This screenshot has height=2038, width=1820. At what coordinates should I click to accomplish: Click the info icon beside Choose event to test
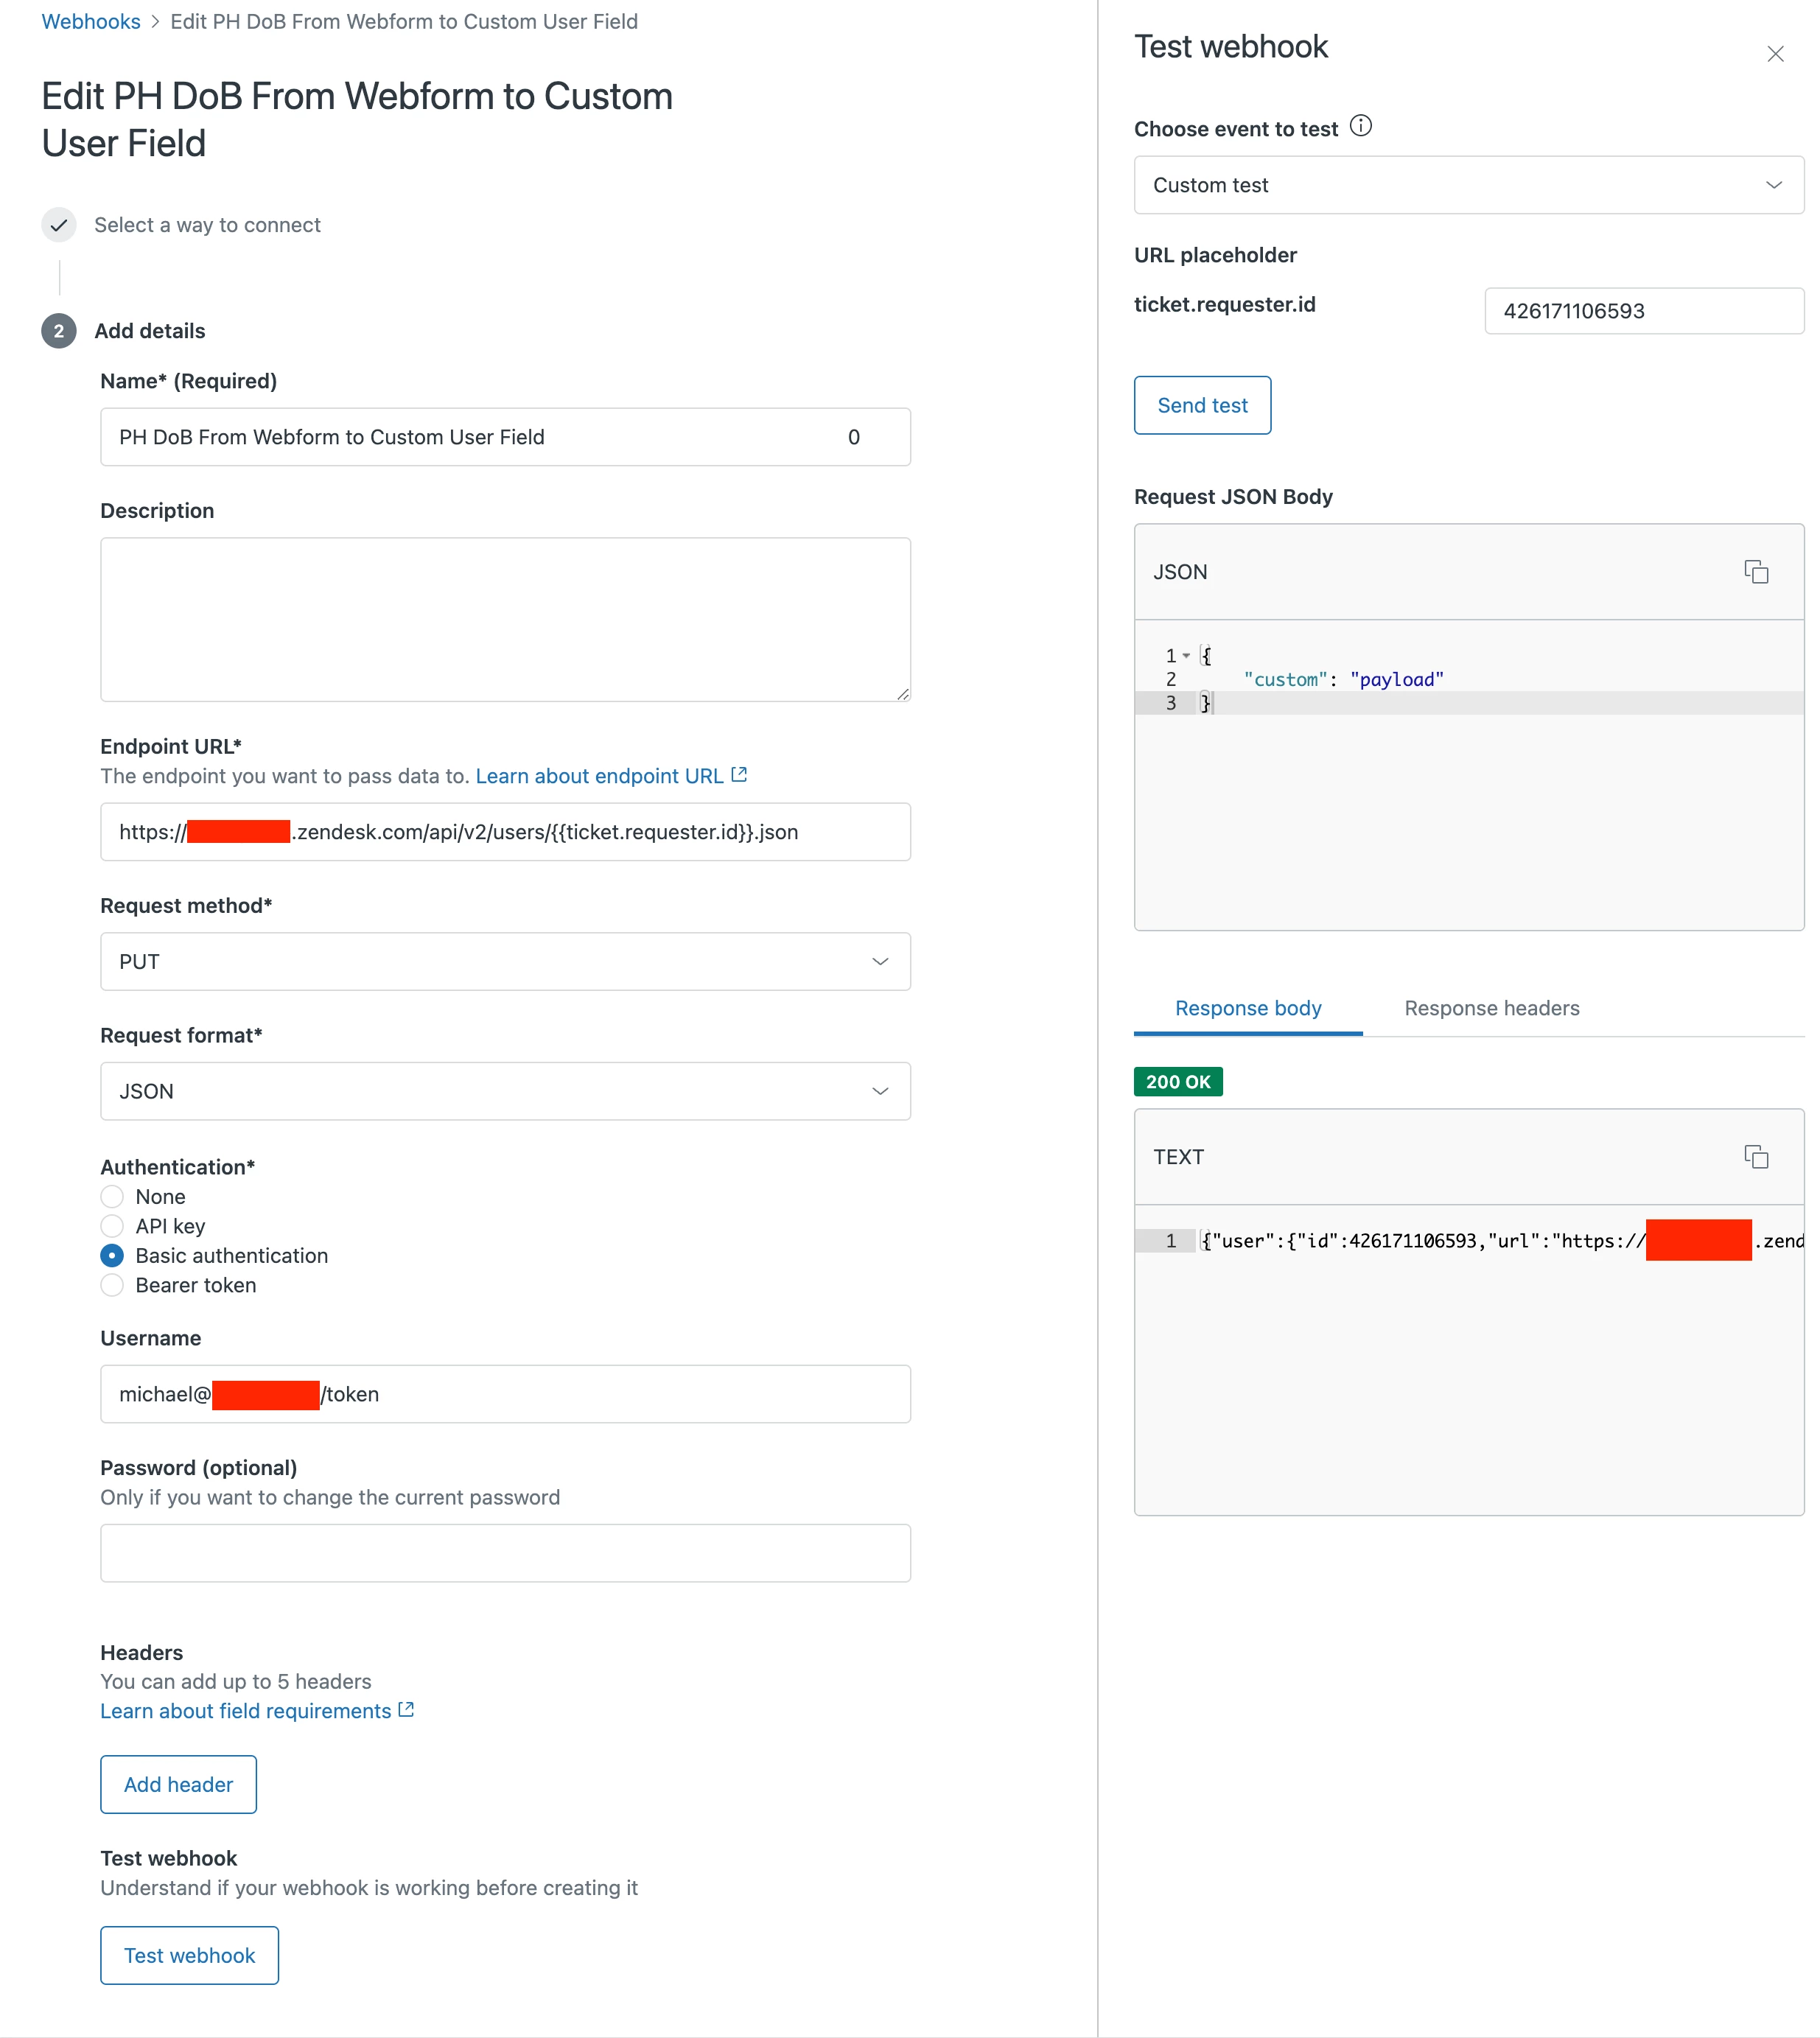(x=1360, y=126)
